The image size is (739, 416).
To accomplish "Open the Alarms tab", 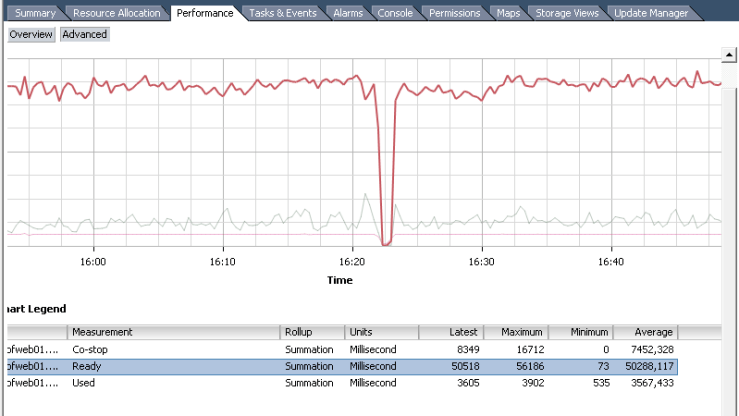I will (x=348, y=13).
